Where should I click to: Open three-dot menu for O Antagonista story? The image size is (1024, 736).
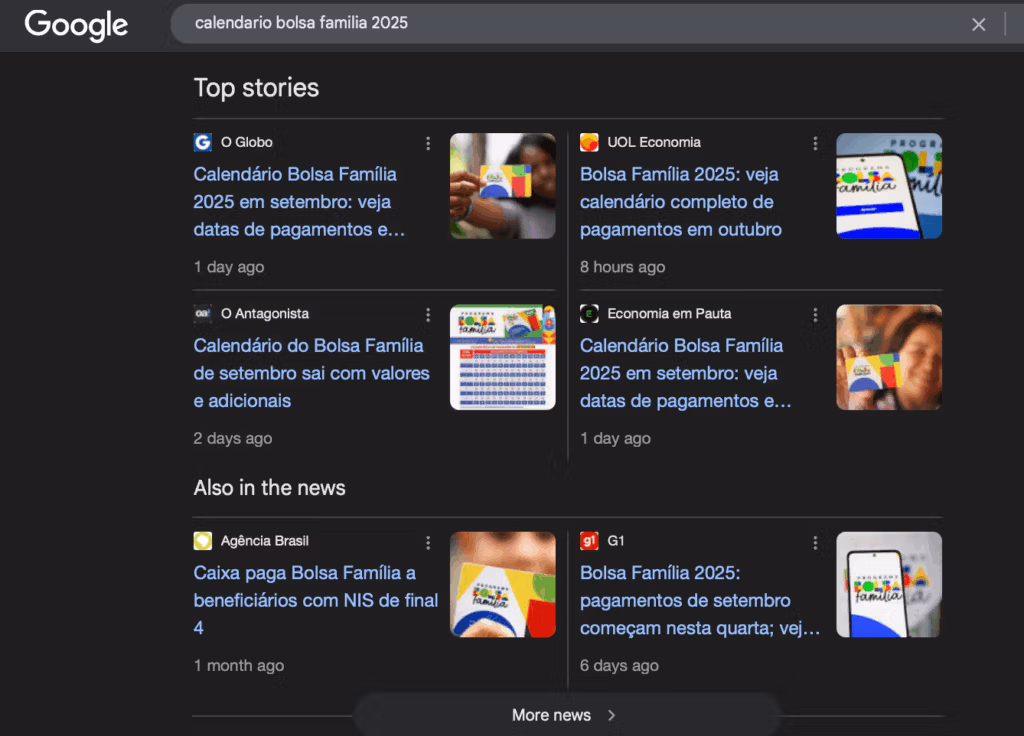click(x=428, y=314)
